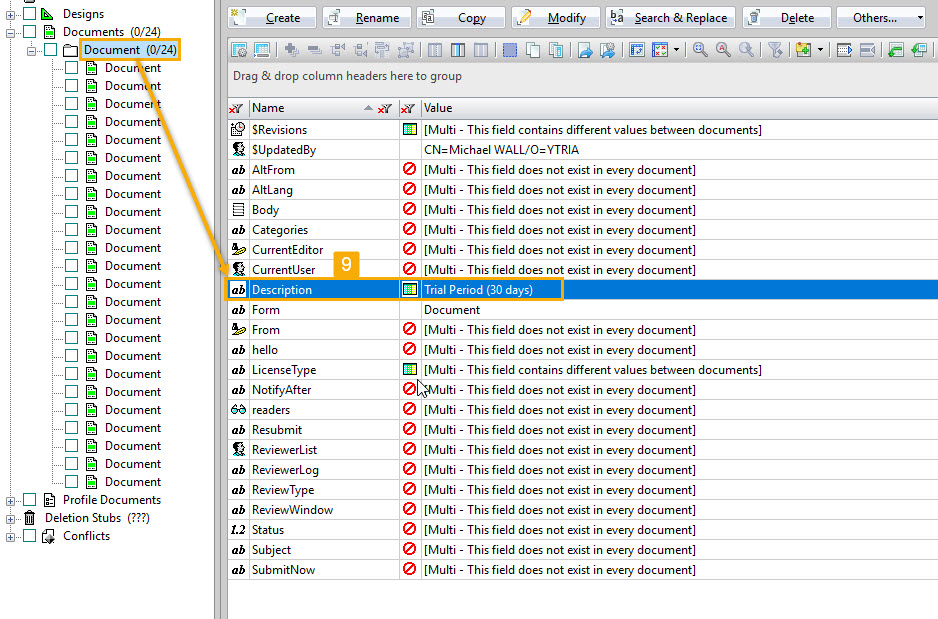Expand the Designs tree node
The height and width of the screenshot is (619, 938).
[8, 13]
